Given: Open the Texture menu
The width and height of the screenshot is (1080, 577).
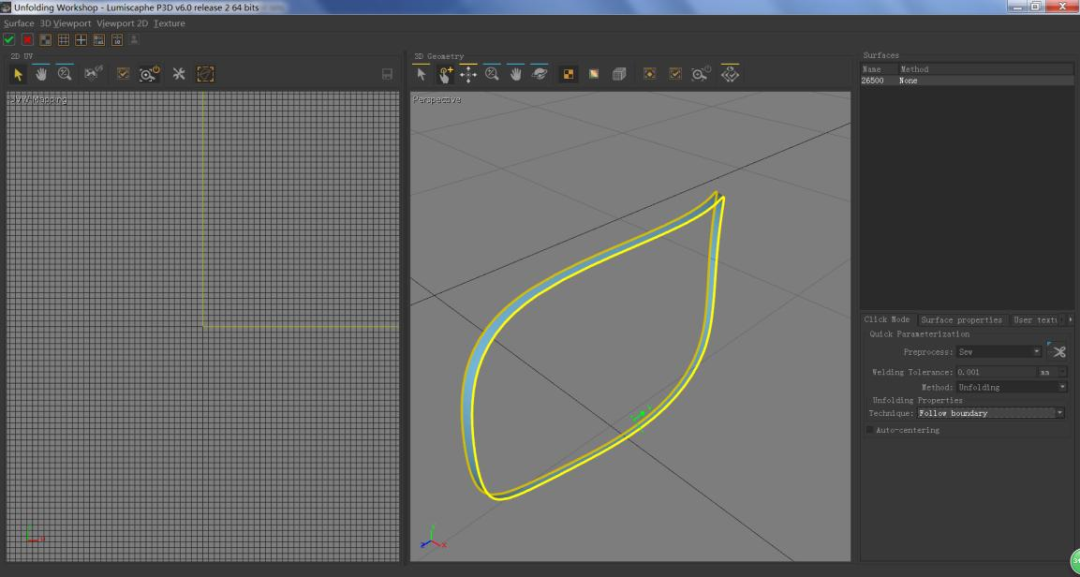Looking at the screenshot, I should pos(169,23).
